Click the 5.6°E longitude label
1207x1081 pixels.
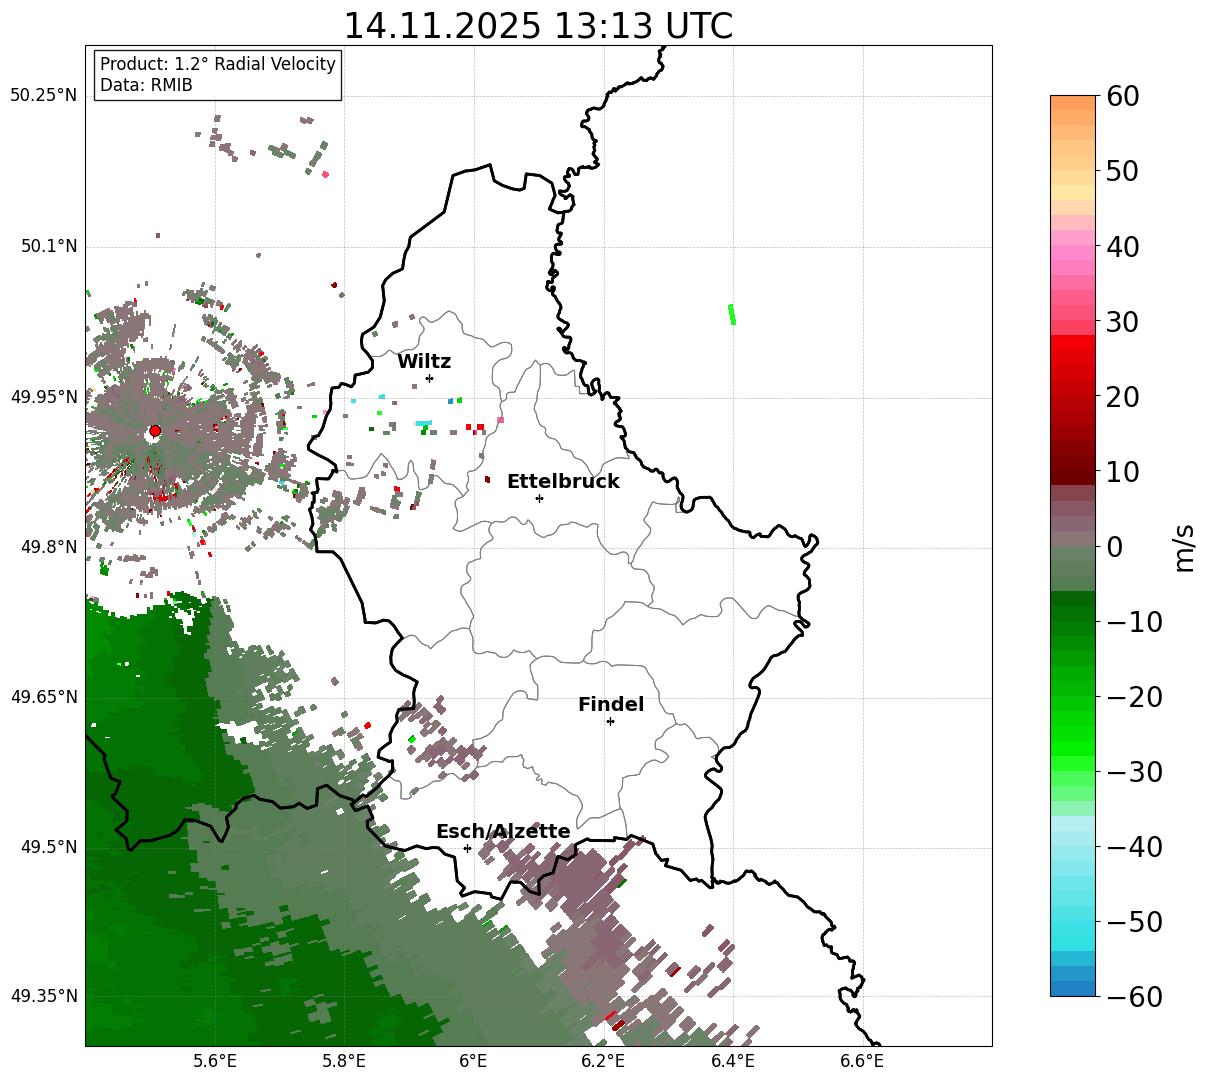click(x=215, y=1061)
